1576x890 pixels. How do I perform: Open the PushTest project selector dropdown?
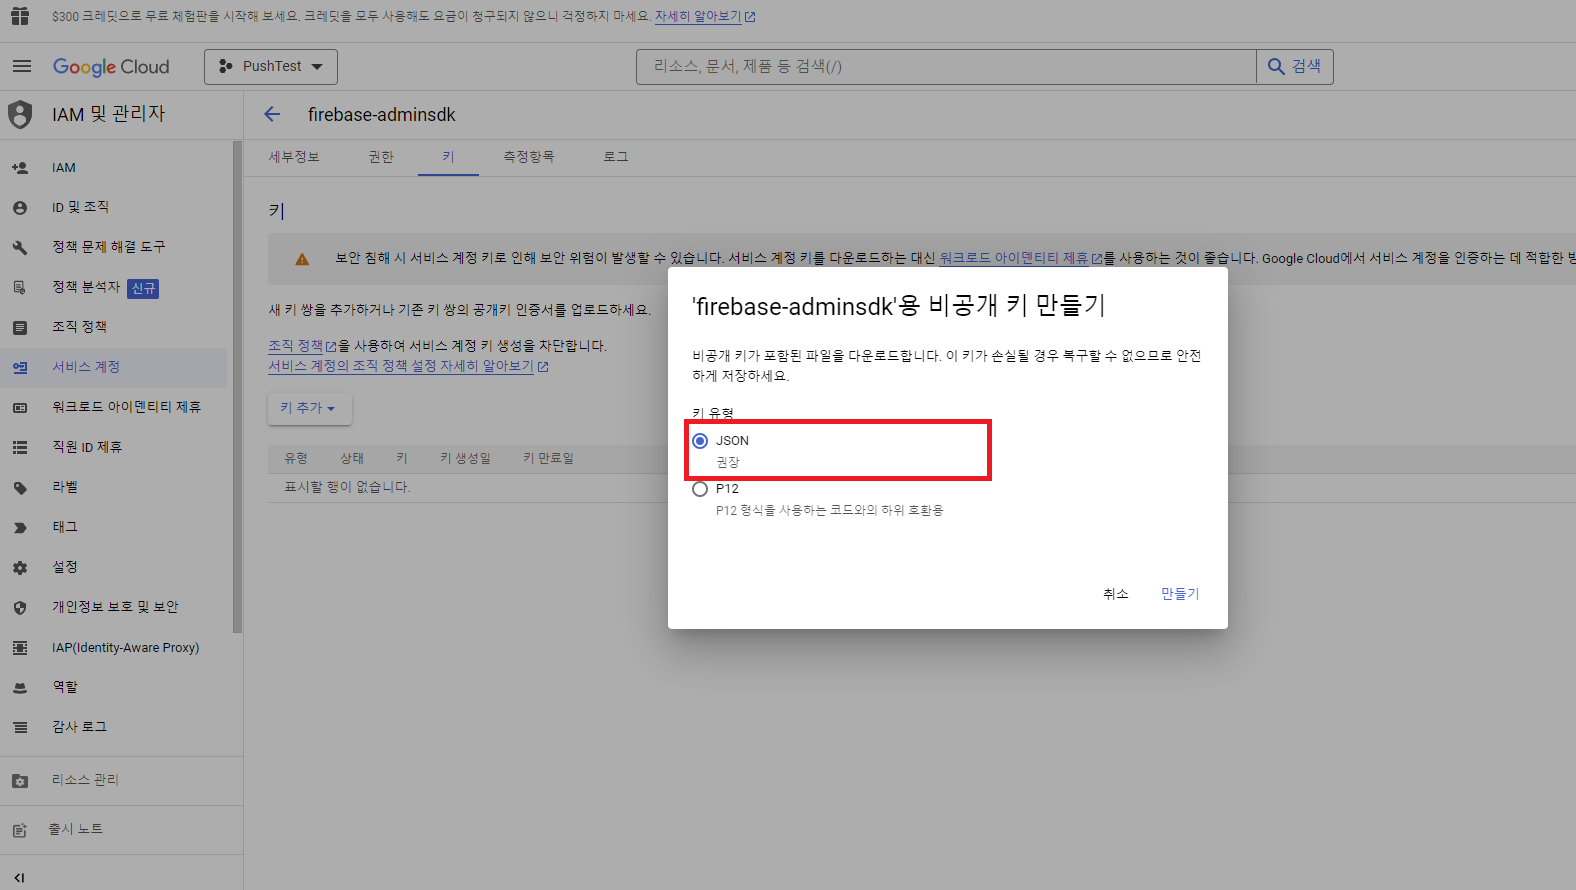tap(271, 67)
